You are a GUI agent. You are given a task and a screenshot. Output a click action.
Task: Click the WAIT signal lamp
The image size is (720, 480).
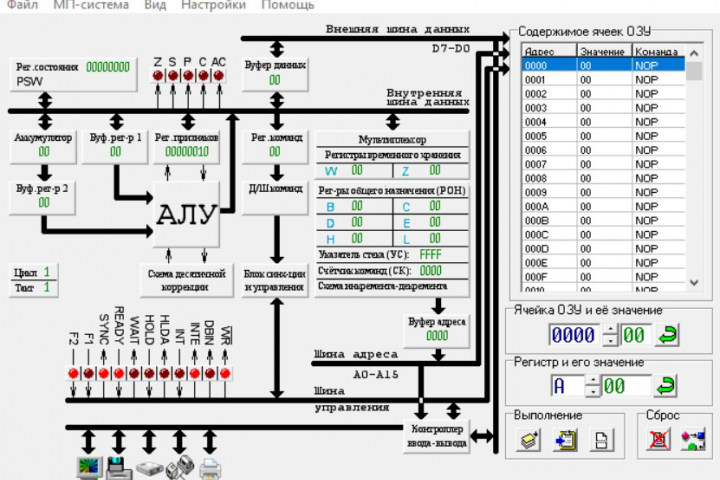(134, 373)
